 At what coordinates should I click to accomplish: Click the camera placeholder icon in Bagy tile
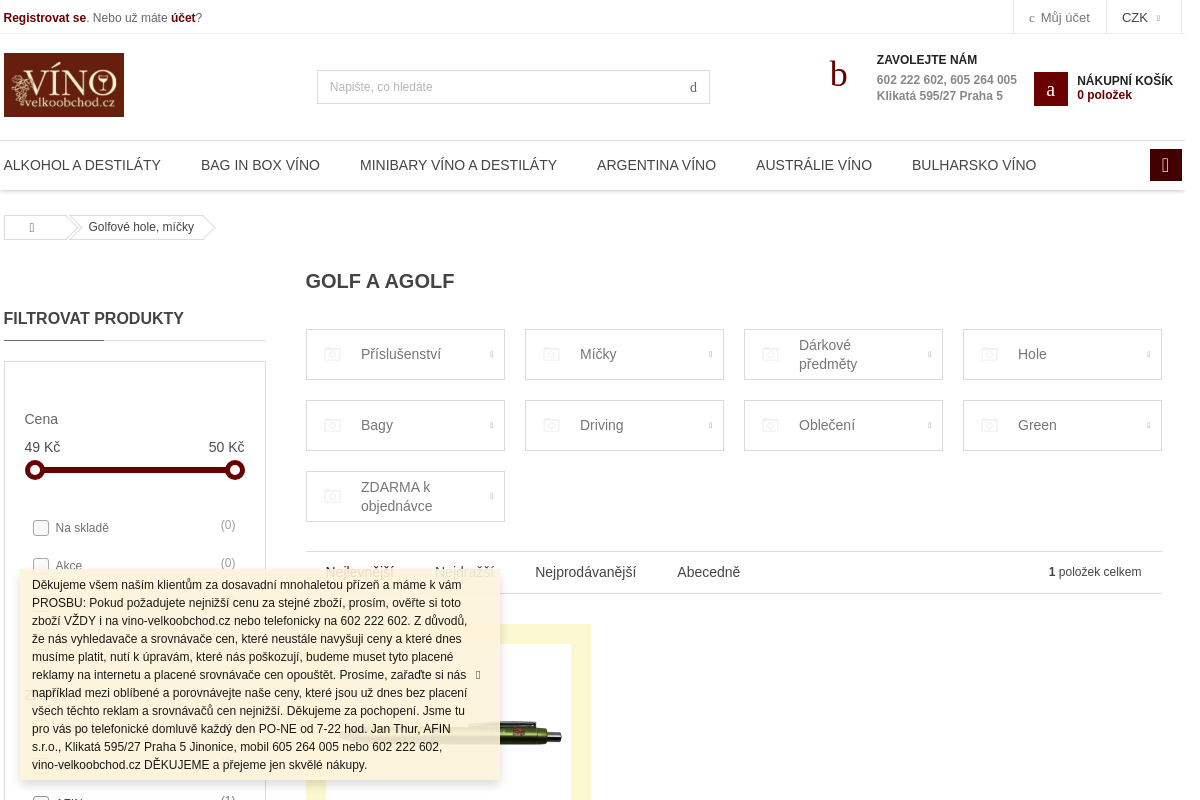(333, 425)
